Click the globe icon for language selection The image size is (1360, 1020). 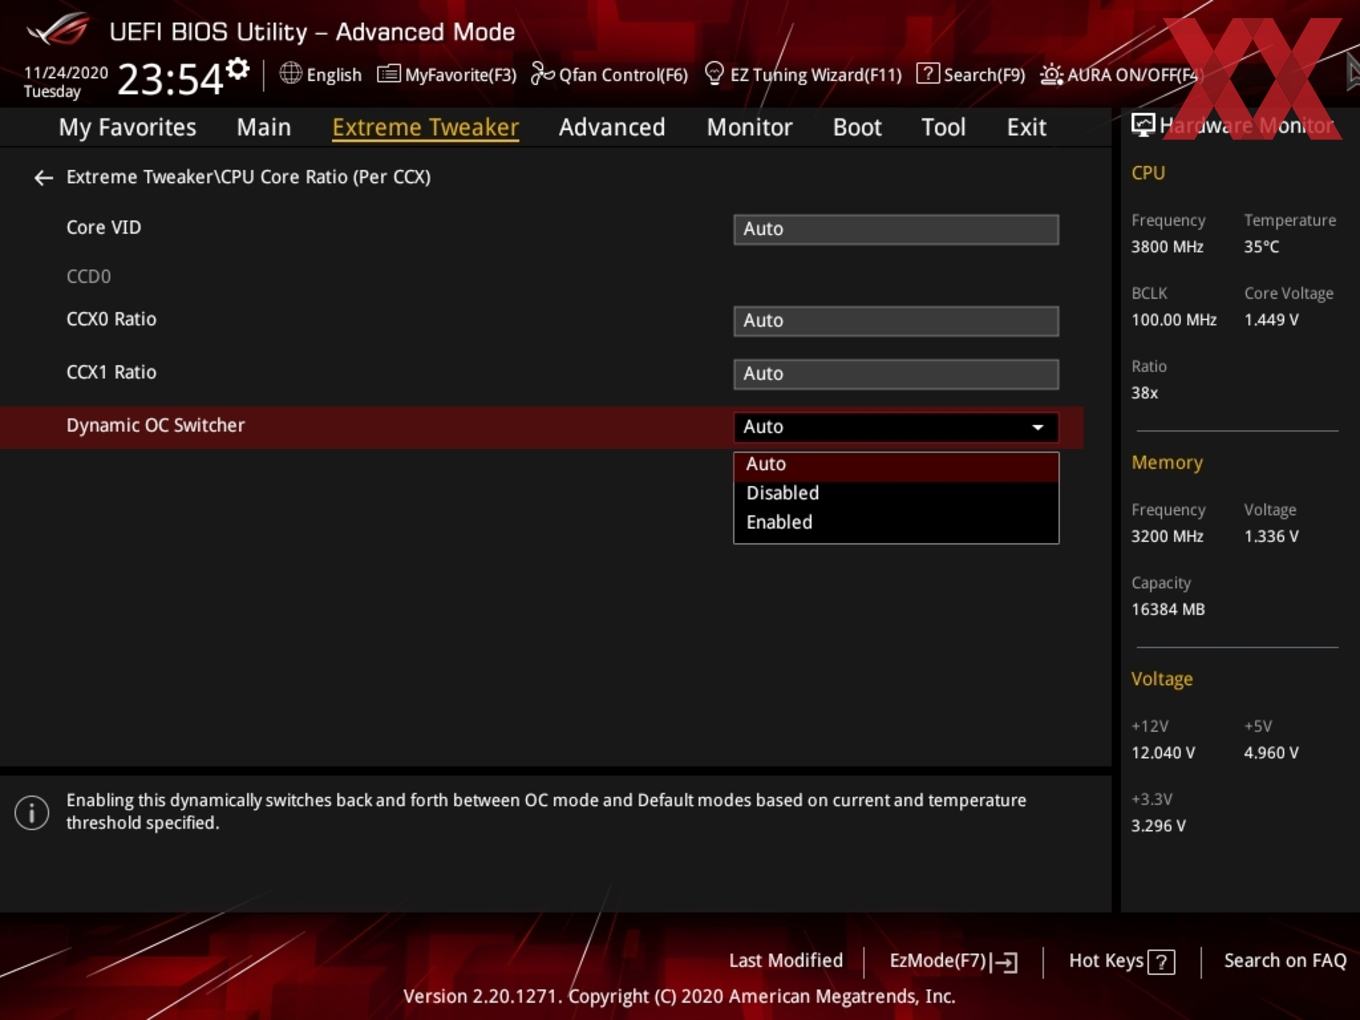[x=290, y=73]
